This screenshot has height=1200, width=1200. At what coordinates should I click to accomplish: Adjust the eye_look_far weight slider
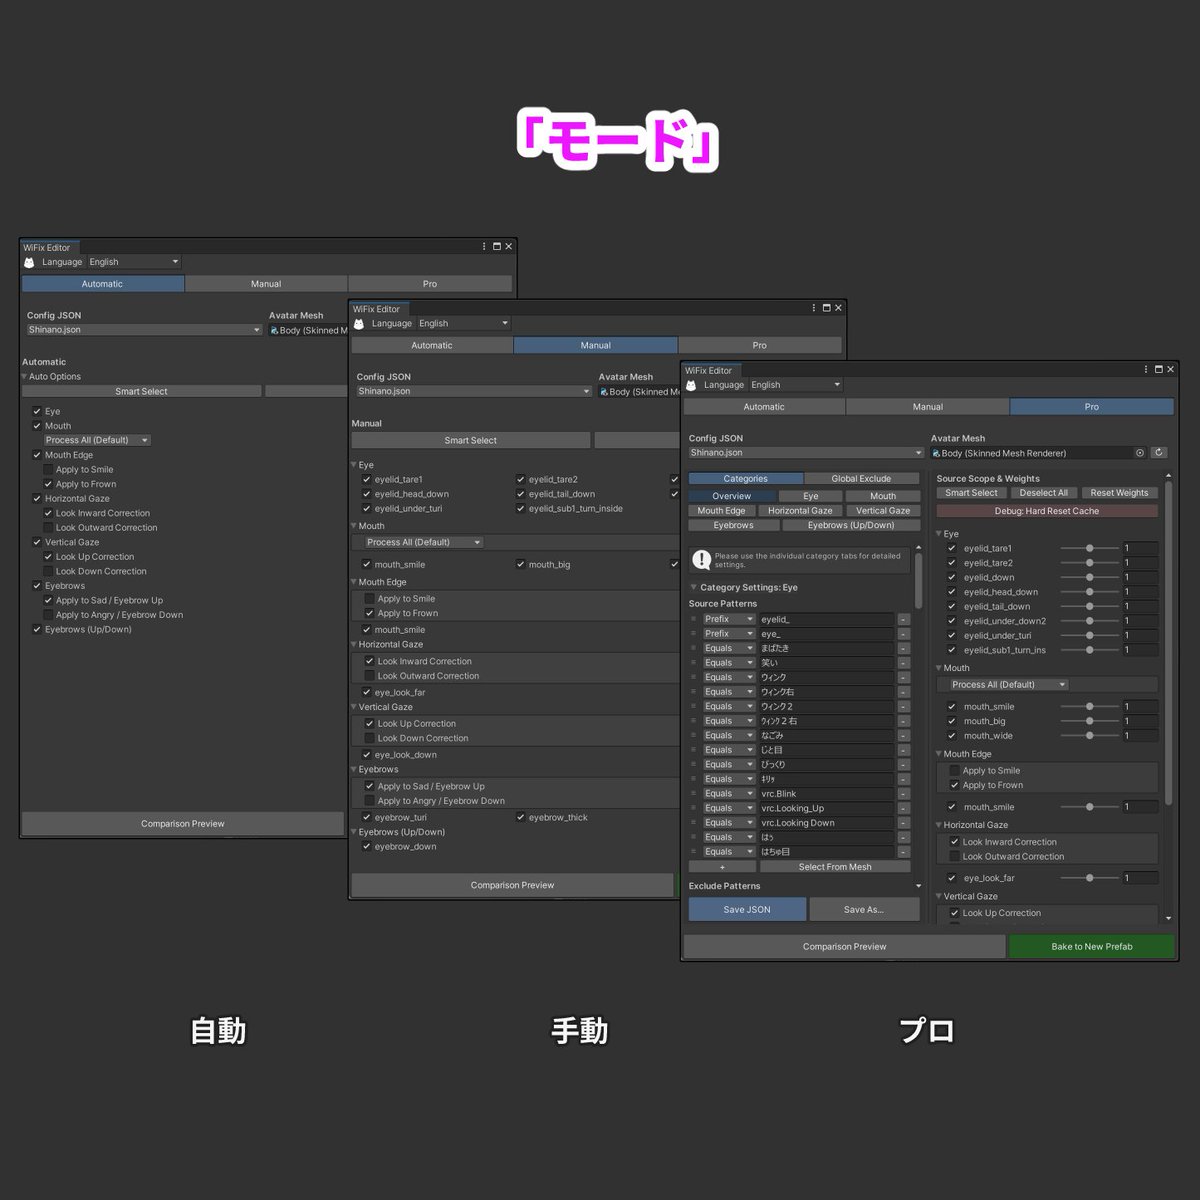(1089, 878)
